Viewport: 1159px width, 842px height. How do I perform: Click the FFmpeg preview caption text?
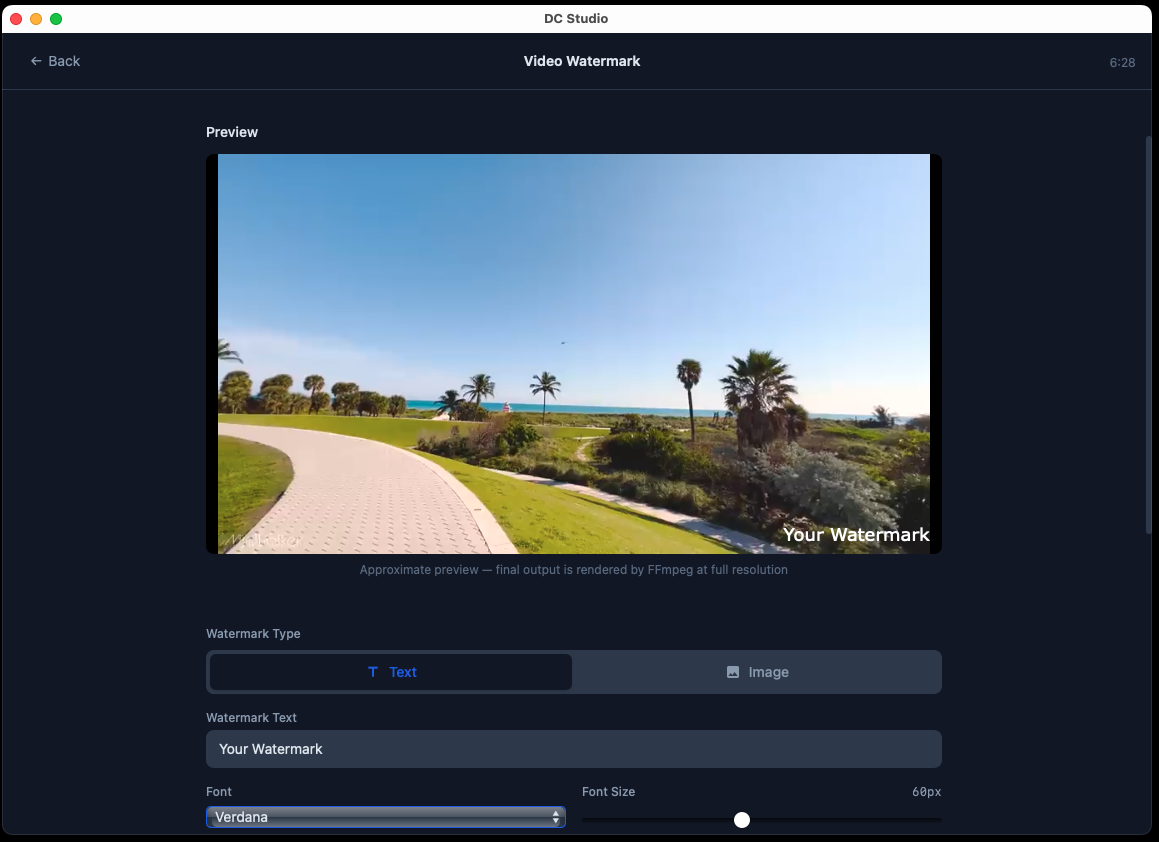(573, 569)
